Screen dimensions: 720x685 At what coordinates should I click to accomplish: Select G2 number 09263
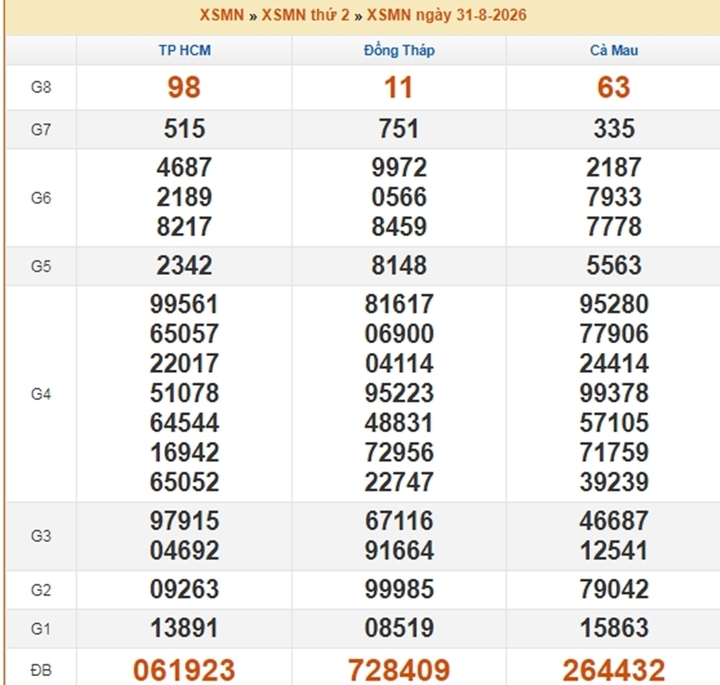point(184,590)
